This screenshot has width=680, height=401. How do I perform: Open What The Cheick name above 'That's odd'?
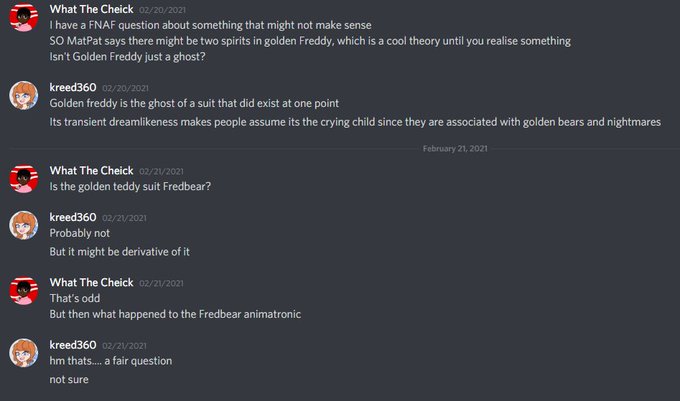(x=92, y=283)
